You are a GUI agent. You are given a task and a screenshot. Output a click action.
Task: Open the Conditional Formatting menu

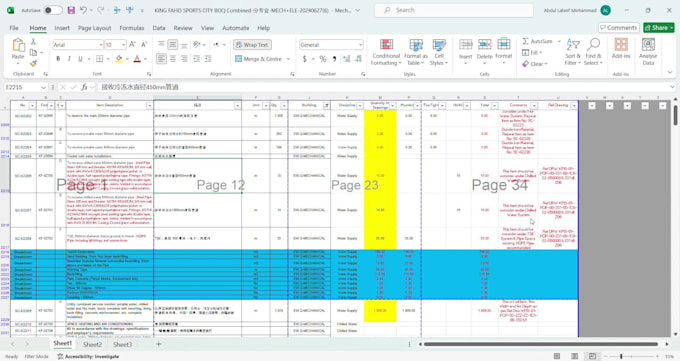(x=386, y=52)
